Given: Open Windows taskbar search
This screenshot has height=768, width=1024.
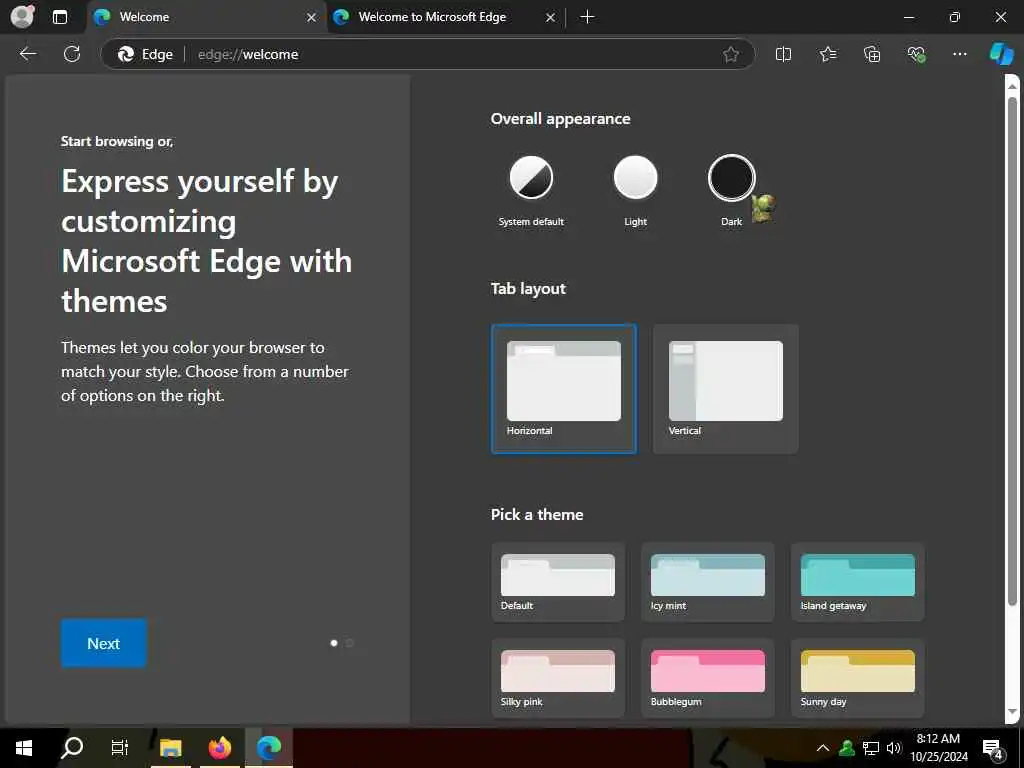Looking at the screenshot, I should click(72, 748).
